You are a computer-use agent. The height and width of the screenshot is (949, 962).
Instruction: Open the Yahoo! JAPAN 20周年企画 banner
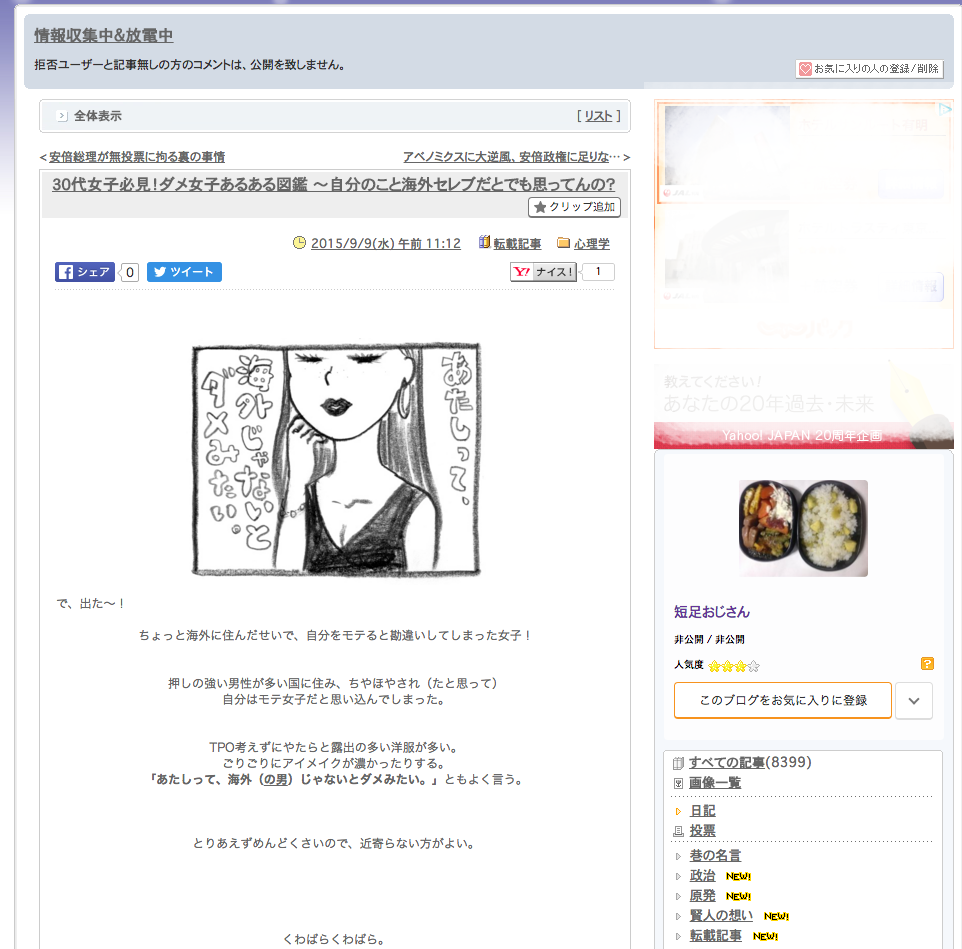pyautogui.click(x=804, y=406)
